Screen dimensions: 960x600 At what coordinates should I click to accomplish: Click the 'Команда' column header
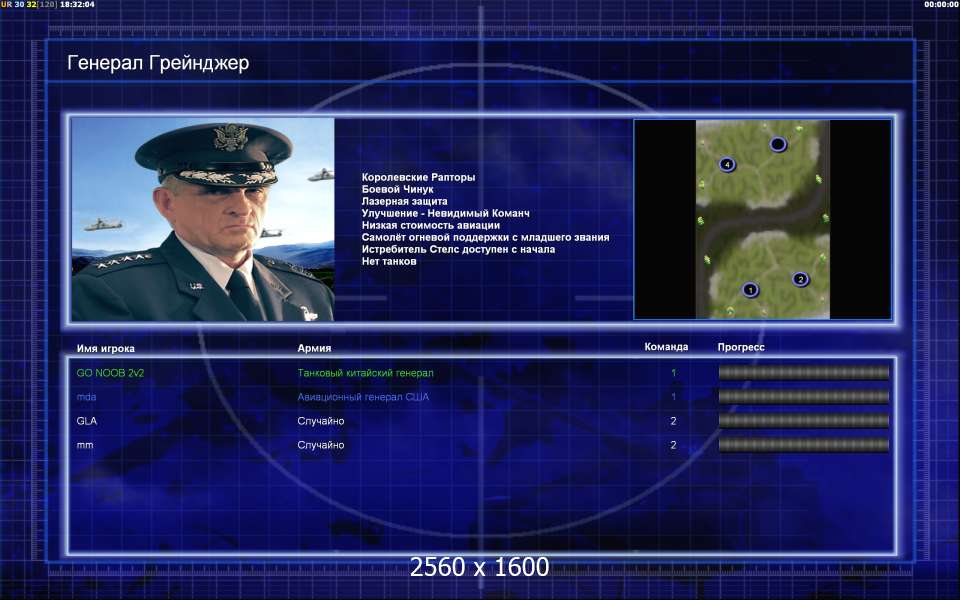tap(666, 347)
